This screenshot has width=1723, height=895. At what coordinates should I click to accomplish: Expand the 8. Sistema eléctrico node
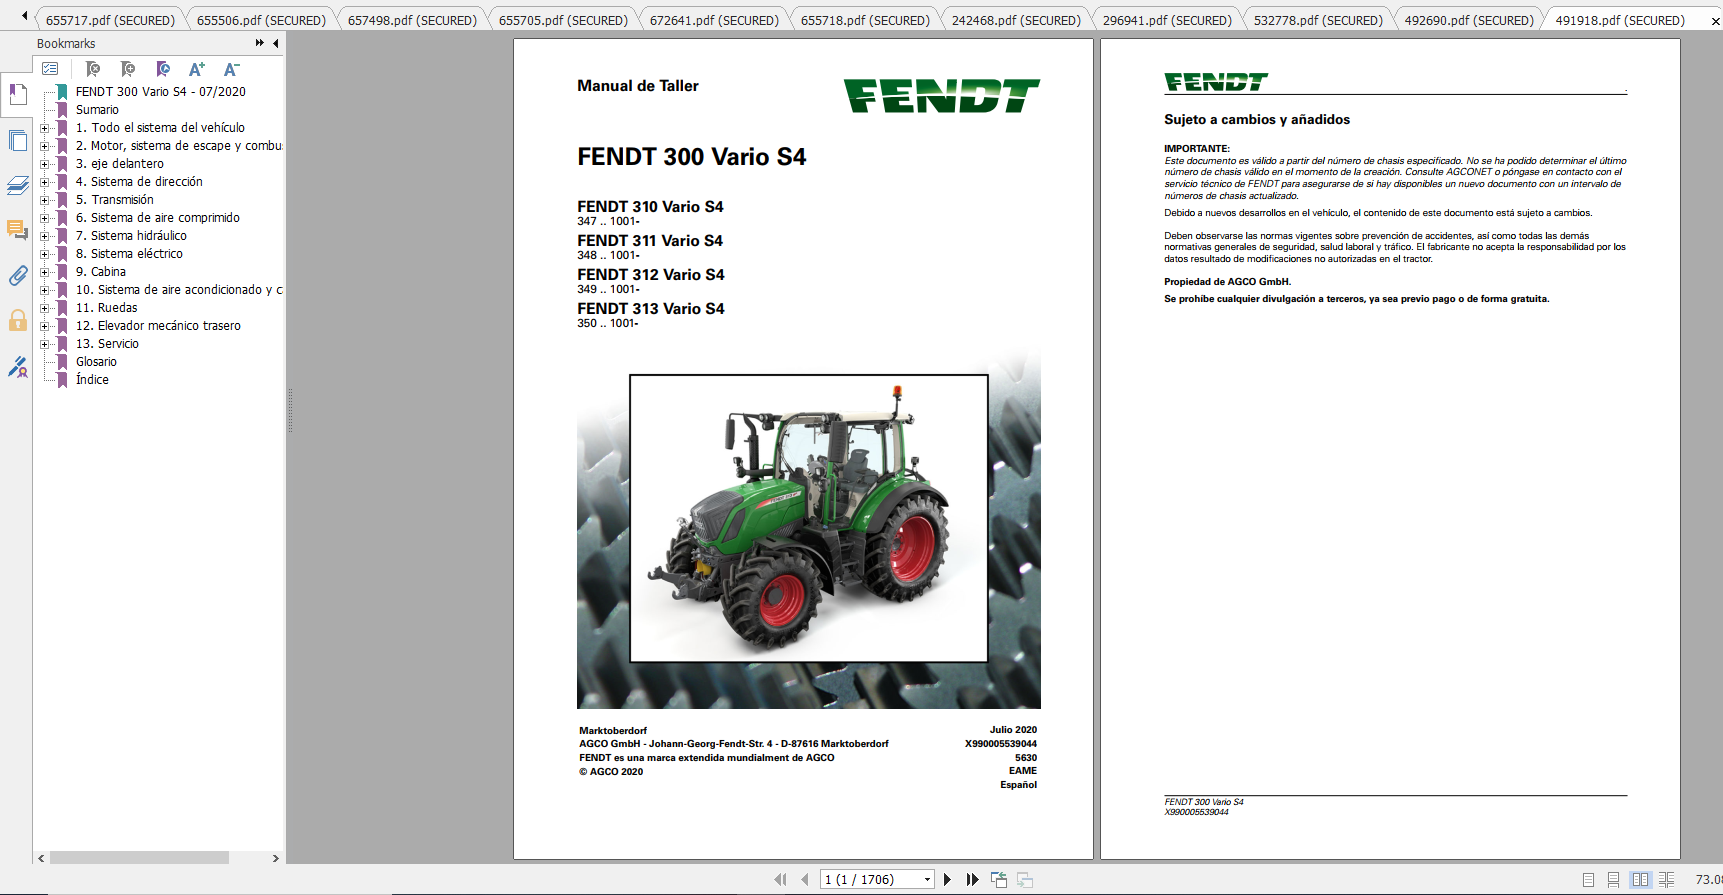pos(44,254)
